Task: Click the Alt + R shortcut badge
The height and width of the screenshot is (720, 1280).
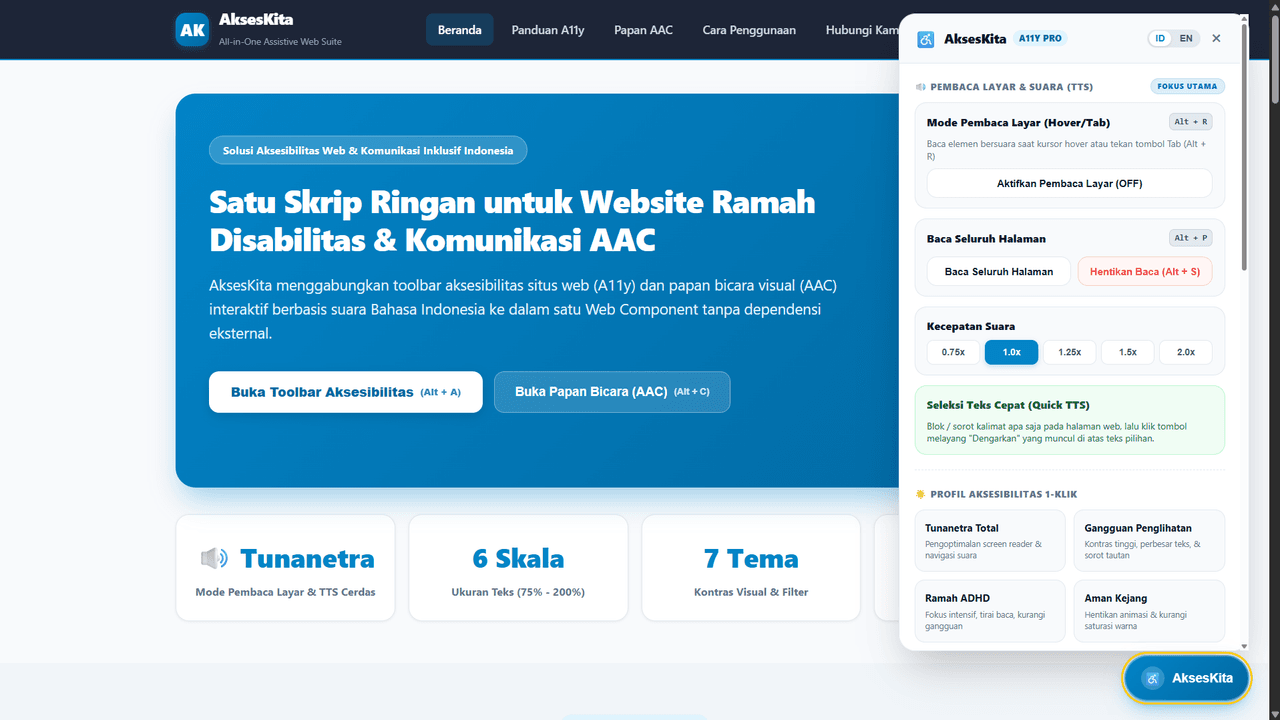Action: (1190, 122)
